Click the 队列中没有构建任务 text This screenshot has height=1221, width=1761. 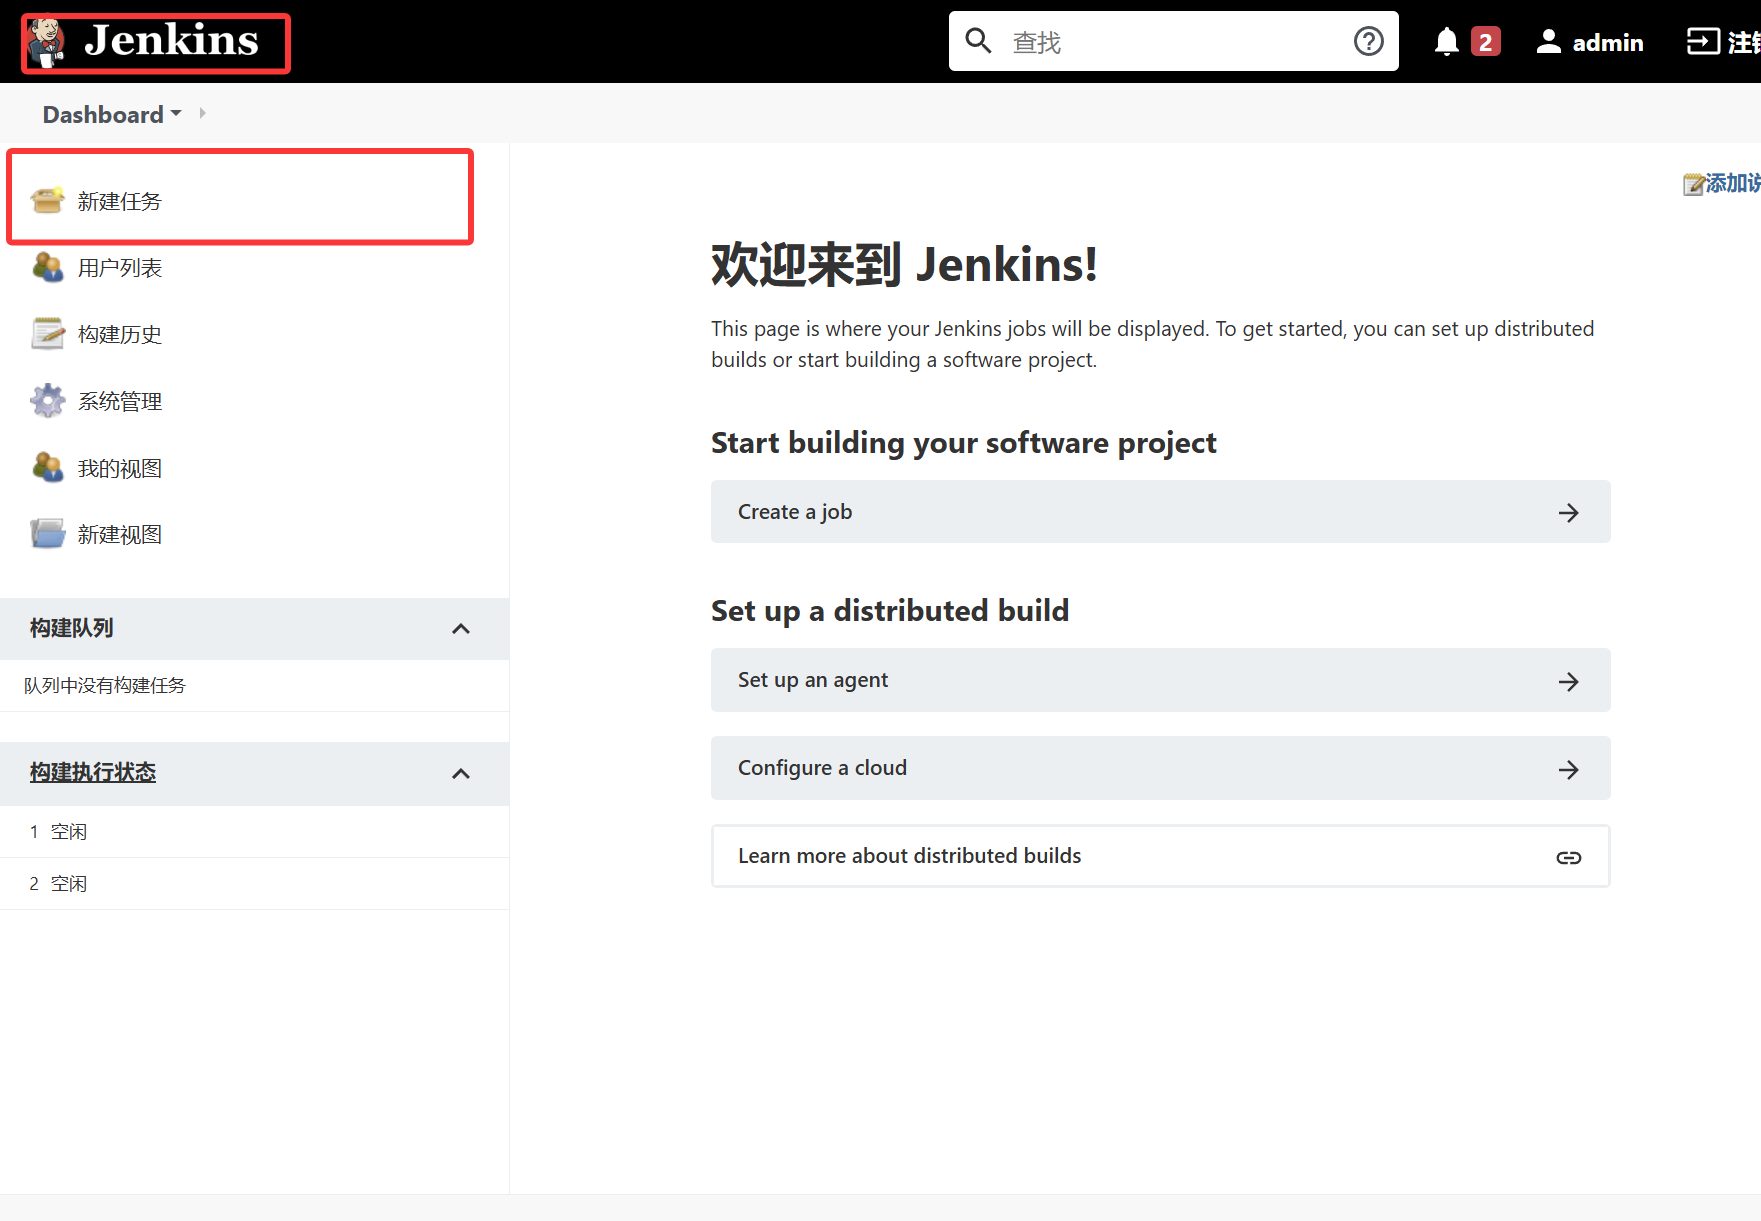point(105,685)
